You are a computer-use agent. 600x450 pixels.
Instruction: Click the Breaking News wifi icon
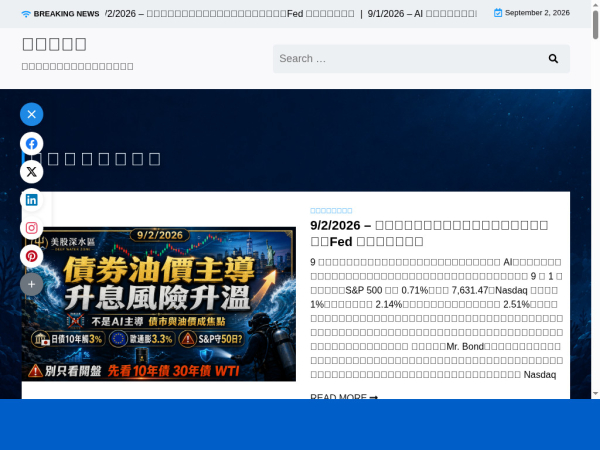click(26, 14)
